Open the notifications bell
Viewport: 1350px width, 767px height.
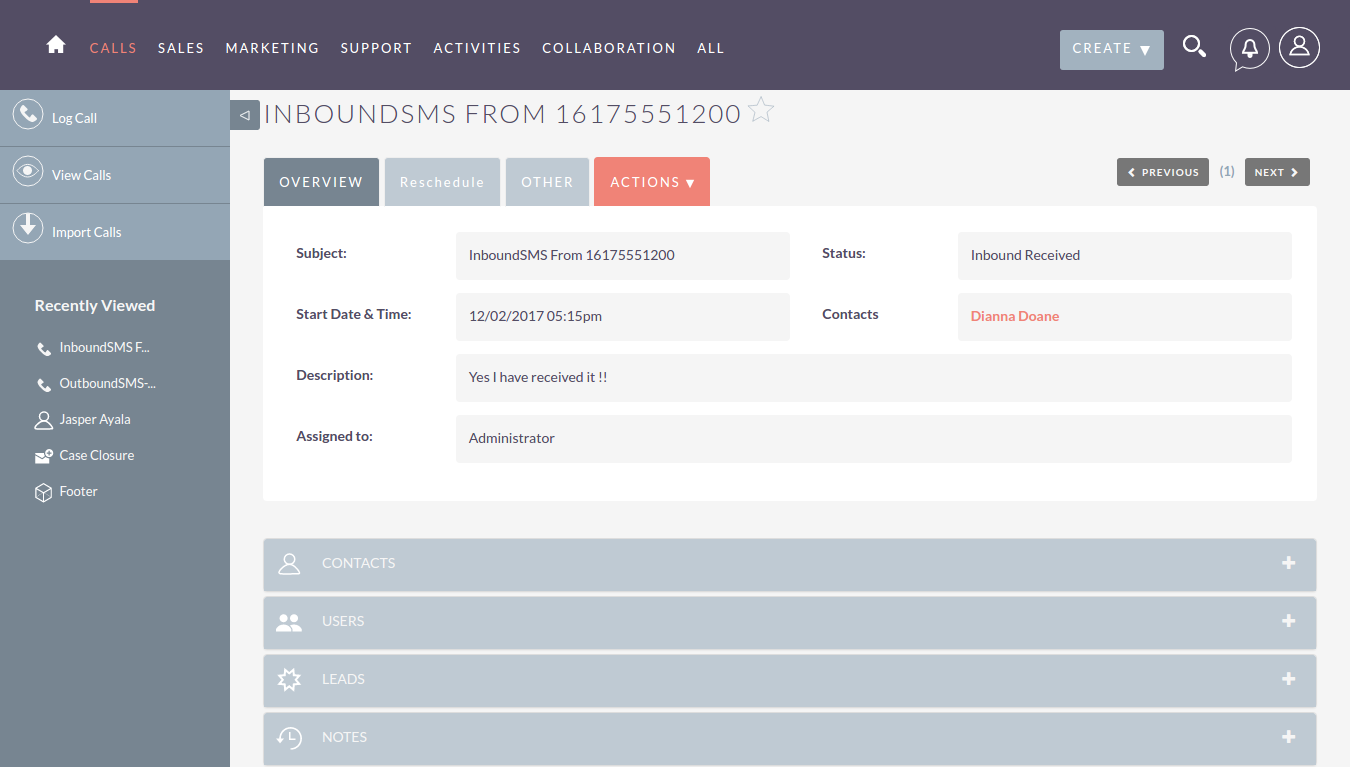click(x=1250, y=48)
